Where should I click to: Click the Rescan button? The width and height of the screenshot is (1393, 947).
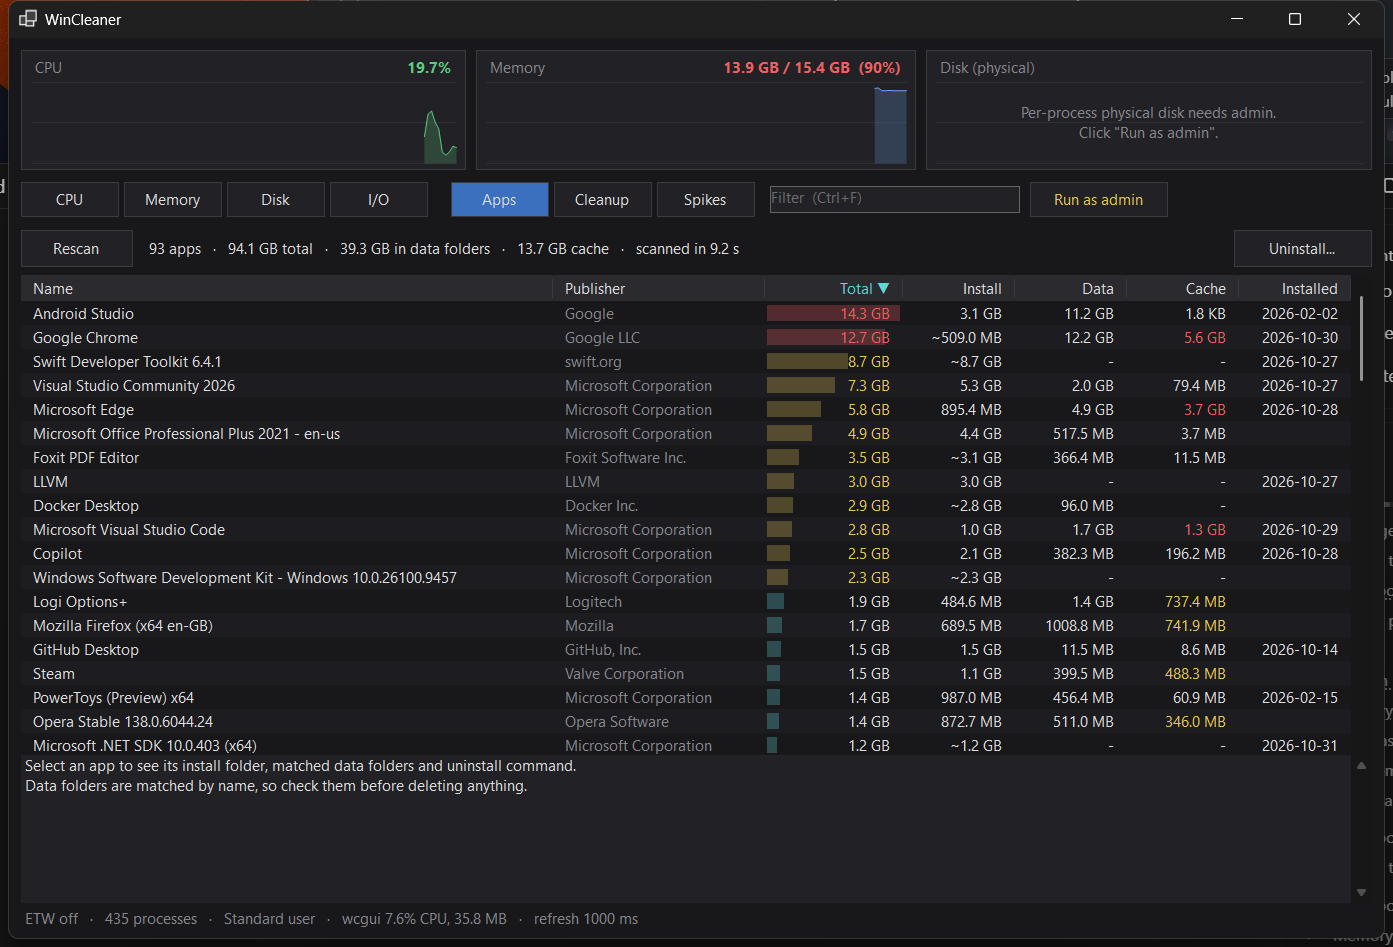[76, 249]
